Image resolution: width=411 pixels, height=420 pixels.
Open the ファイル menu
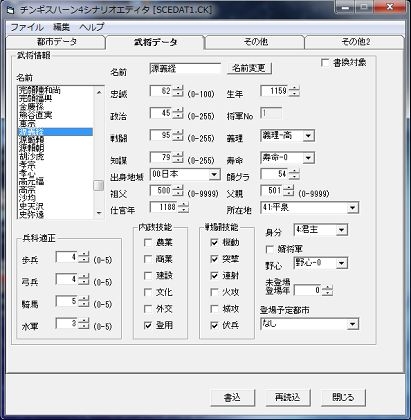pos(27,27)
